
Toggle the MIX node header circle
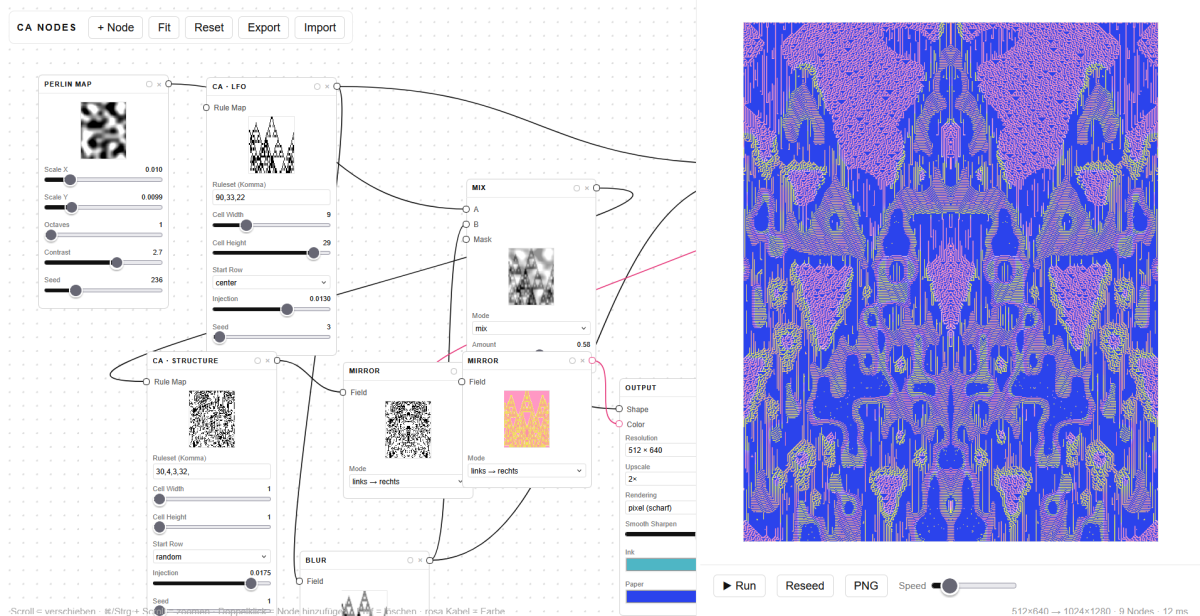coord(577,188)
